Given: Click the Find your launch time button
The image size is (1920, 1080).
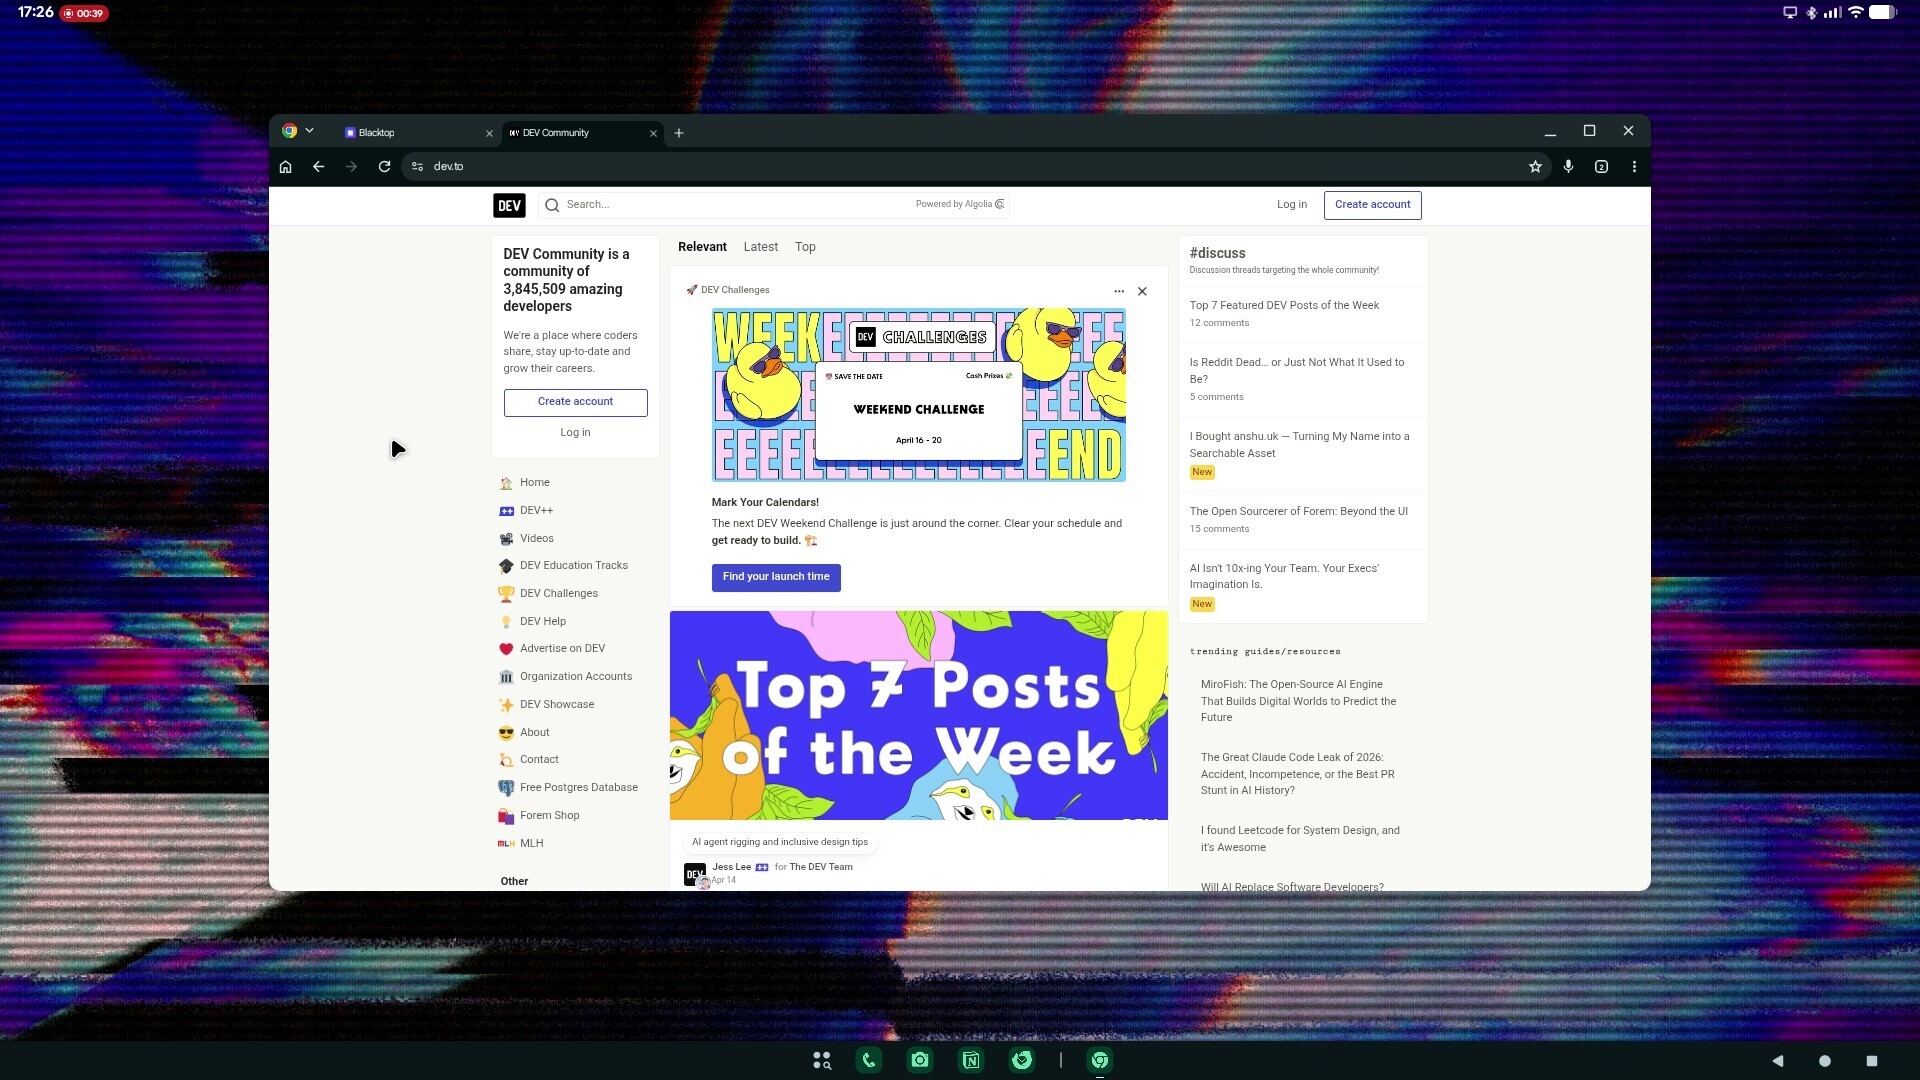Looking at the screenshot, I should coord(776,577).
